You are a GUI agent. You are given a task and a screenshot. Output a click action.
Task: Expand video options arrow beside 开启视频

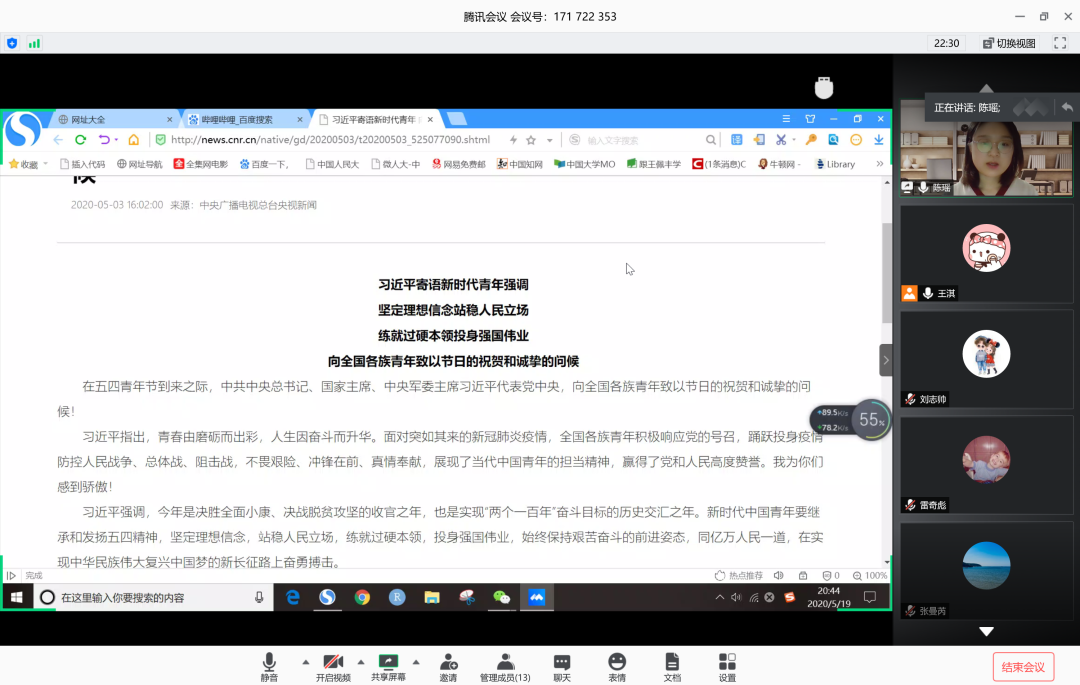(359, 662)
